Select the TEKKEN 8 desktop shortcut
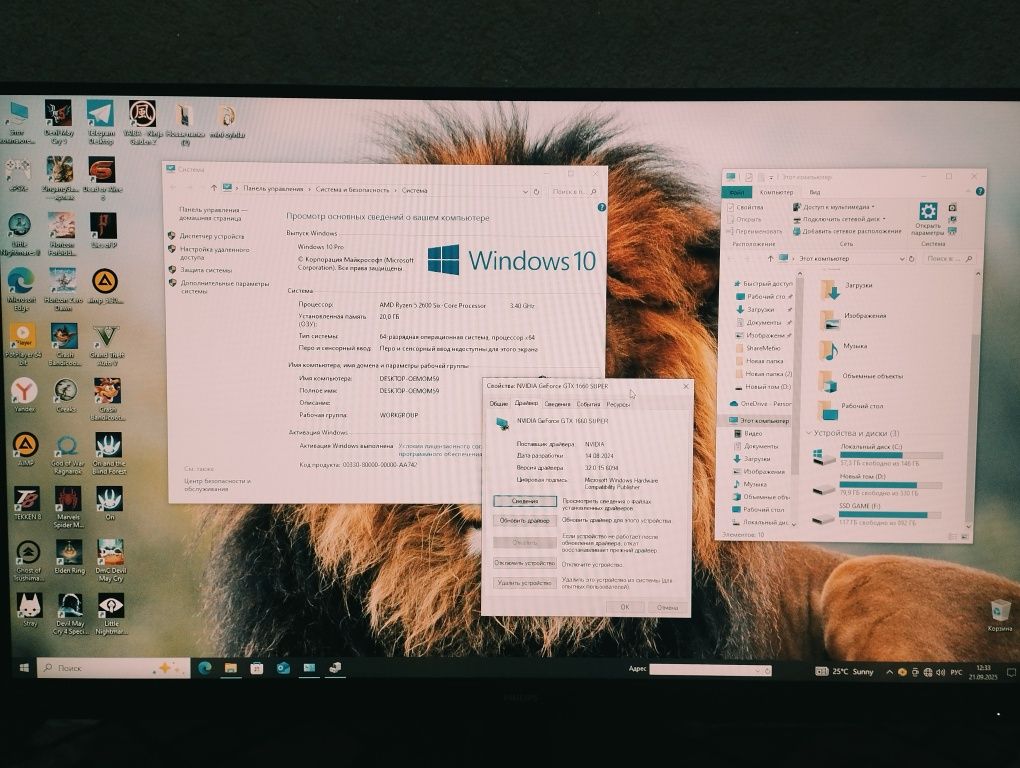This screenshot has height=768, width=1020. point(27,503)
